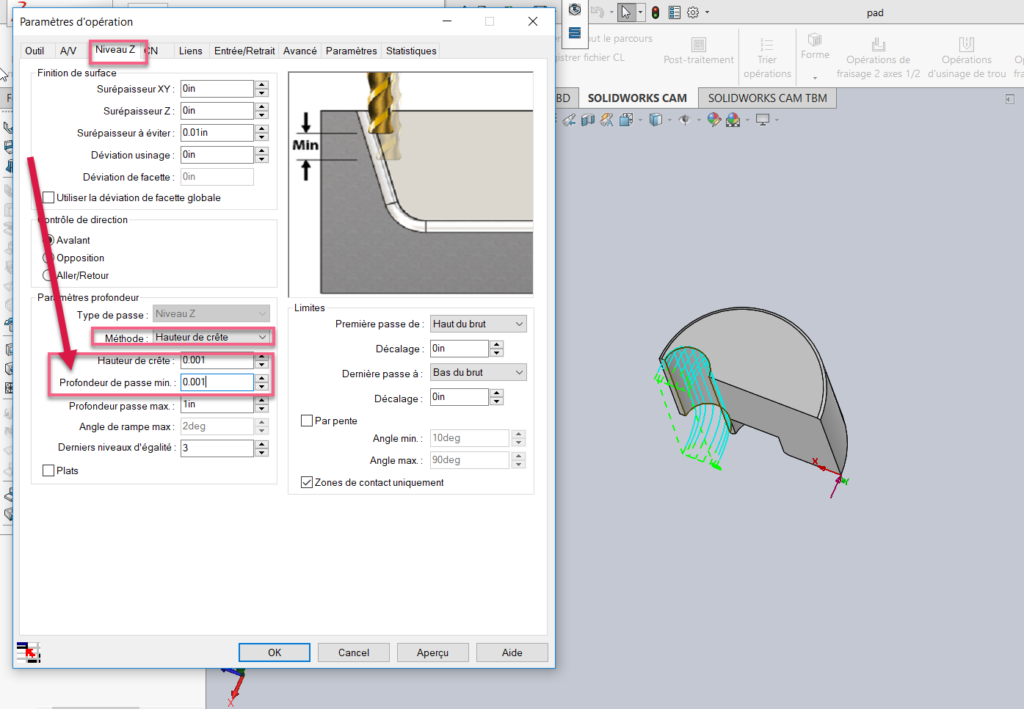
Task: Tick the Par pente checkbox
Action: (307, 421)
